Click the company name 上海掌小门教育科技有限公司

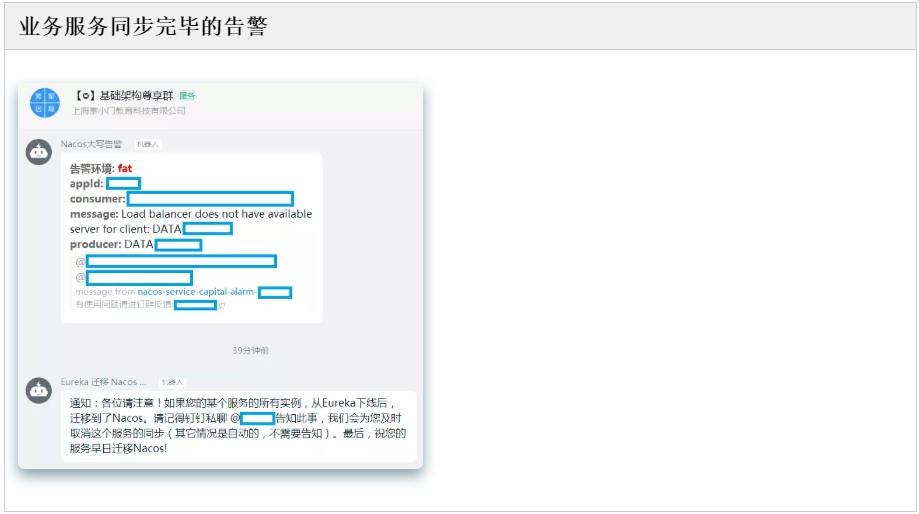pos(128,111)
